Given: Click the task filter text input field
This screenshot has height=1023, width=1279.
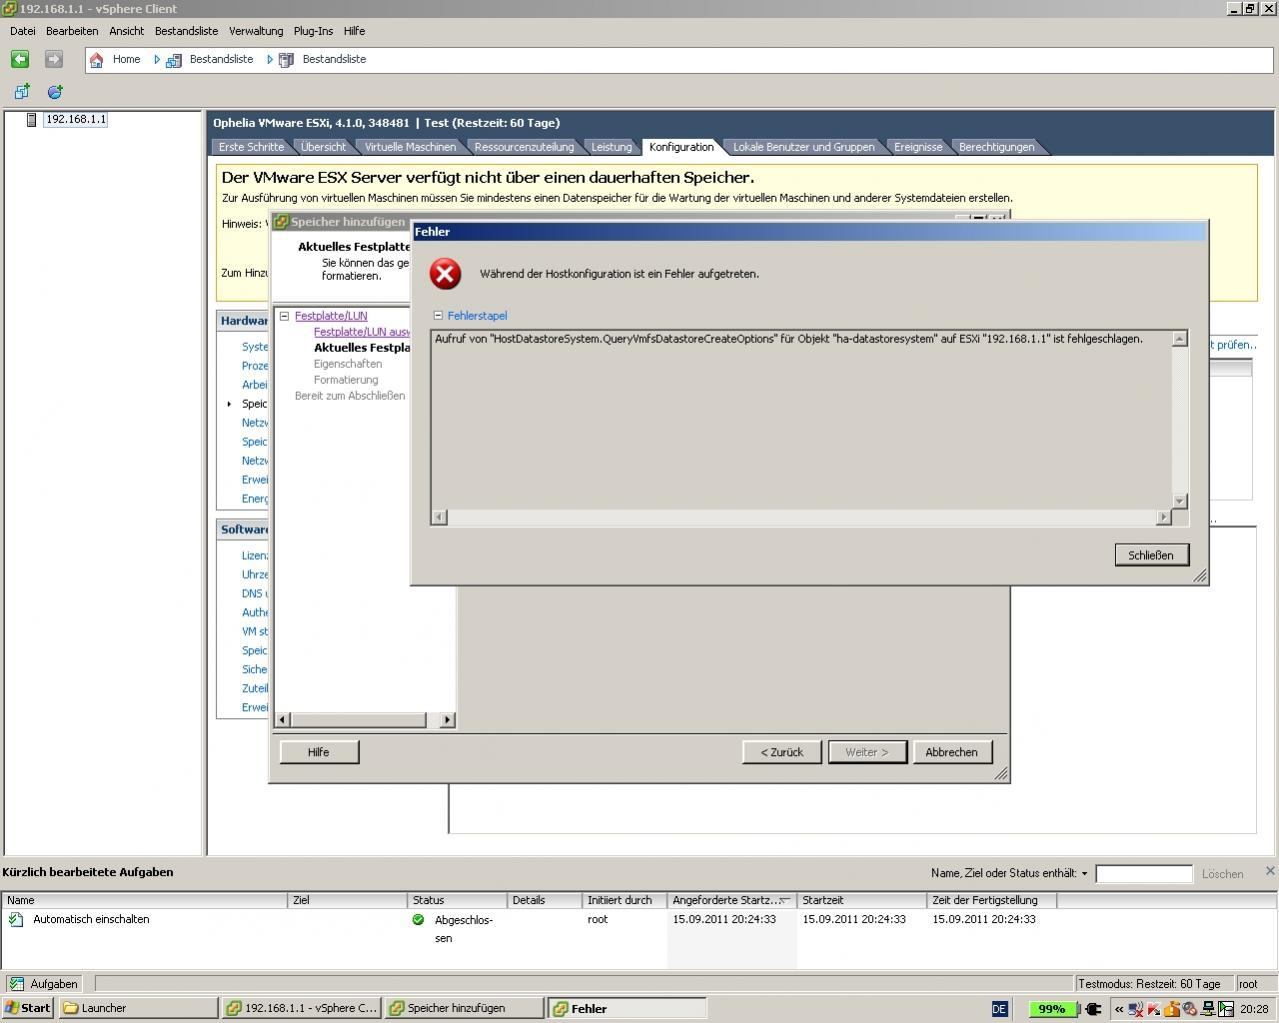Looking at the screenshot, I should click(1144, 874).
